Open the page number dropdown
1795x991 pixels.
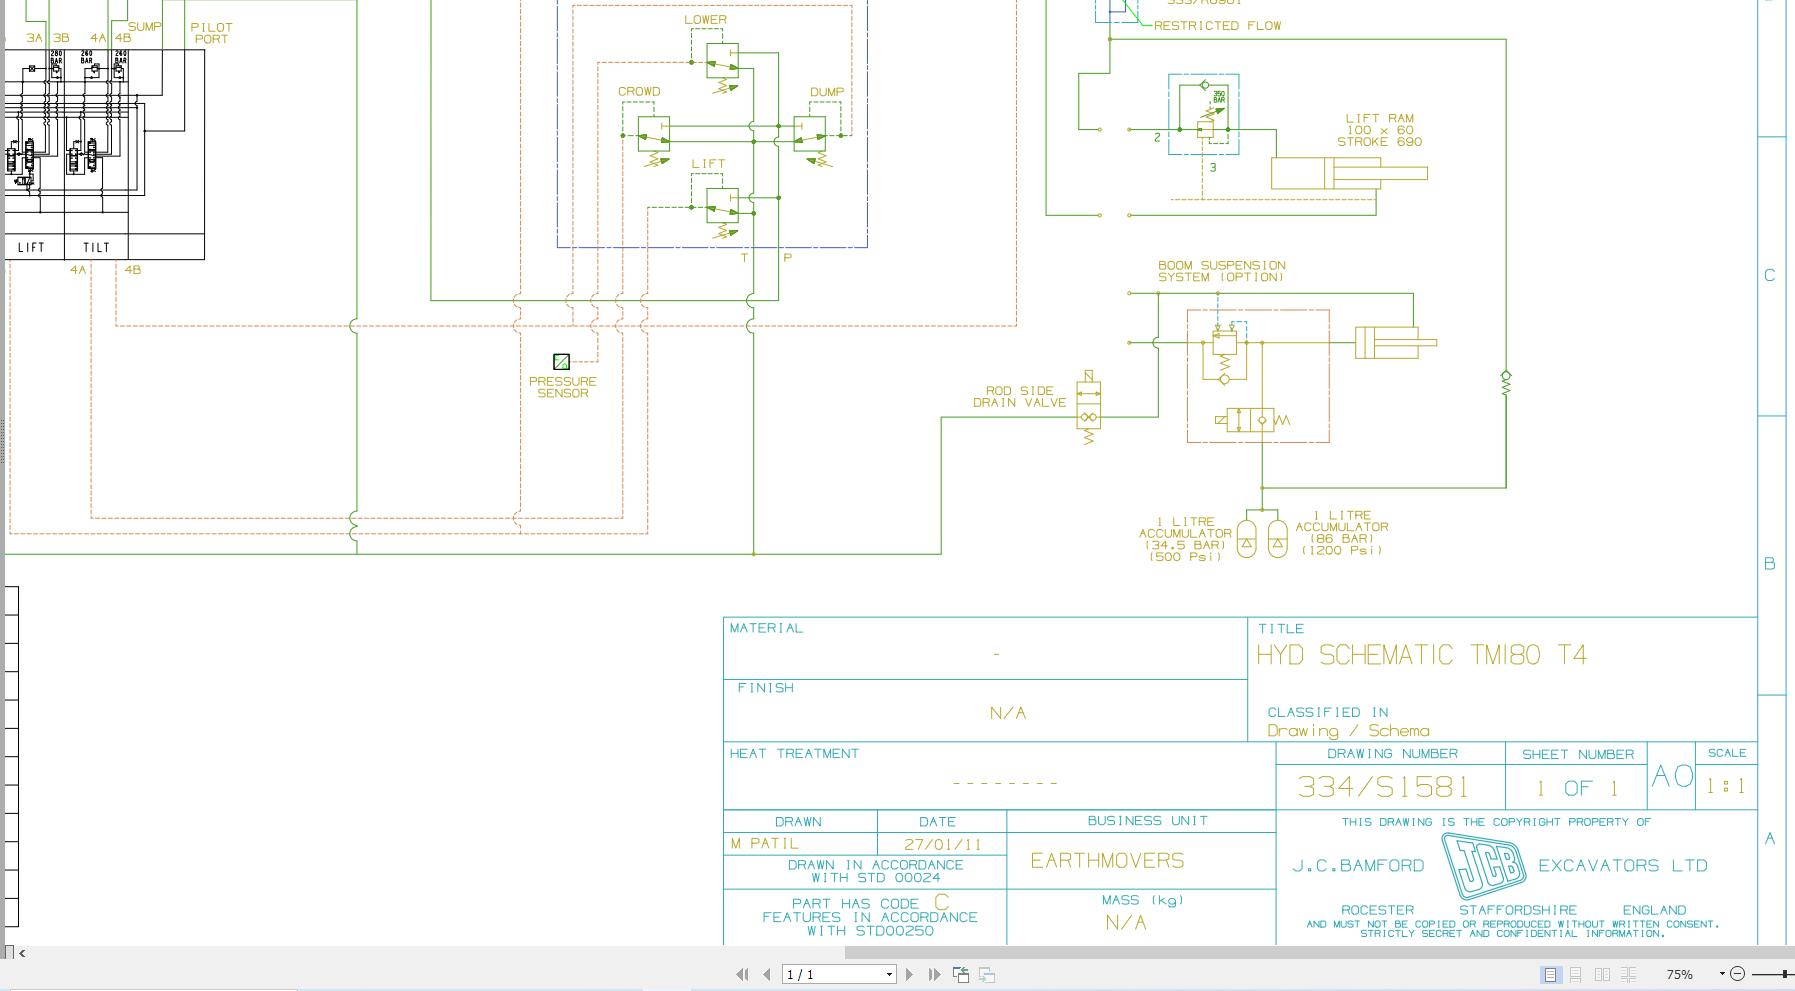coord(889,974)
